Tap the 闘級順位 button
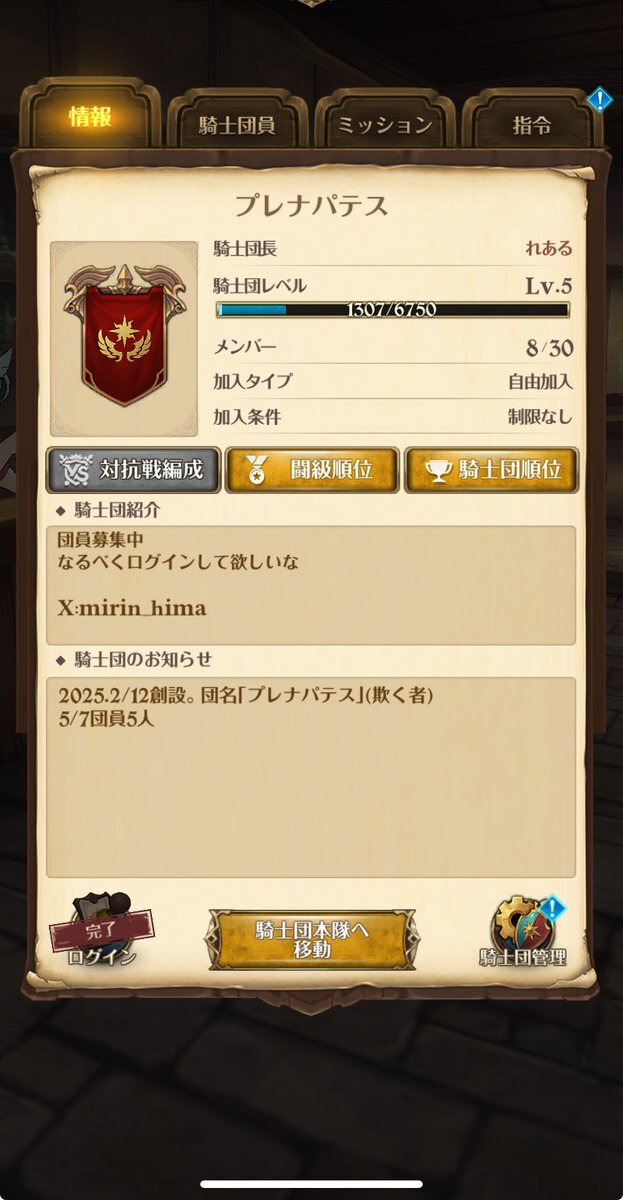The height and width of the screenshot is (1200, 623). click(x=312, y=470)
